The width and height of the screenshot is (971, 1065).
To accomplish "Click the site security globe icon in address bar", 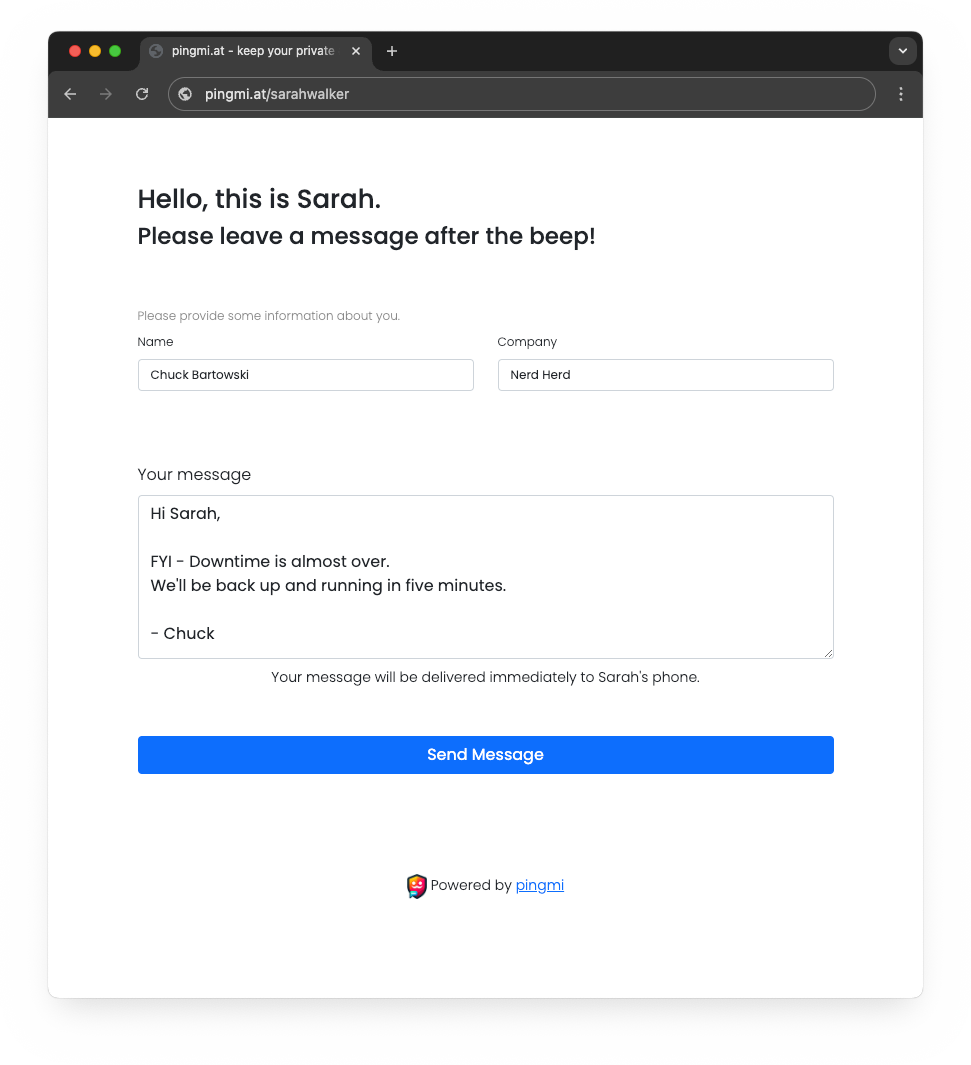I will click(184, 93).
